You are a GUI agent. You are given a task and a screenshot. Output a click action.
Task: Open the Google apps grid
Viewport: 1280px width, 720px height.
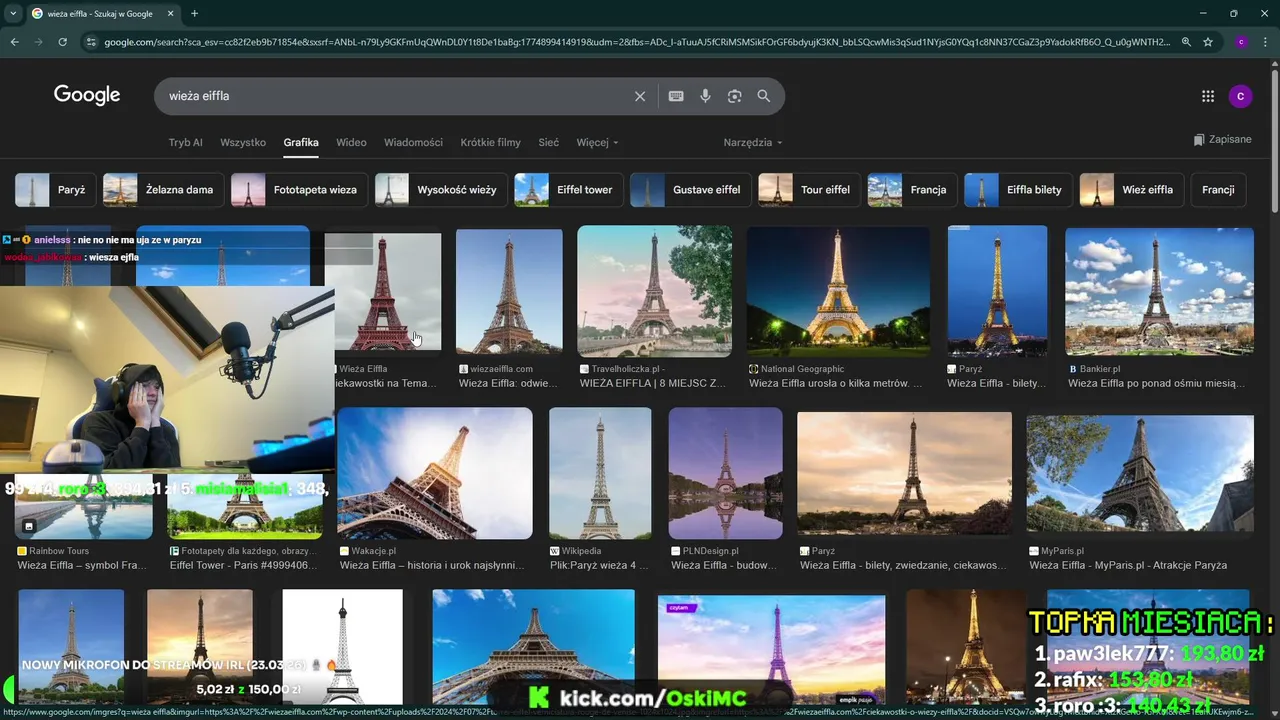pos(1208,96)
